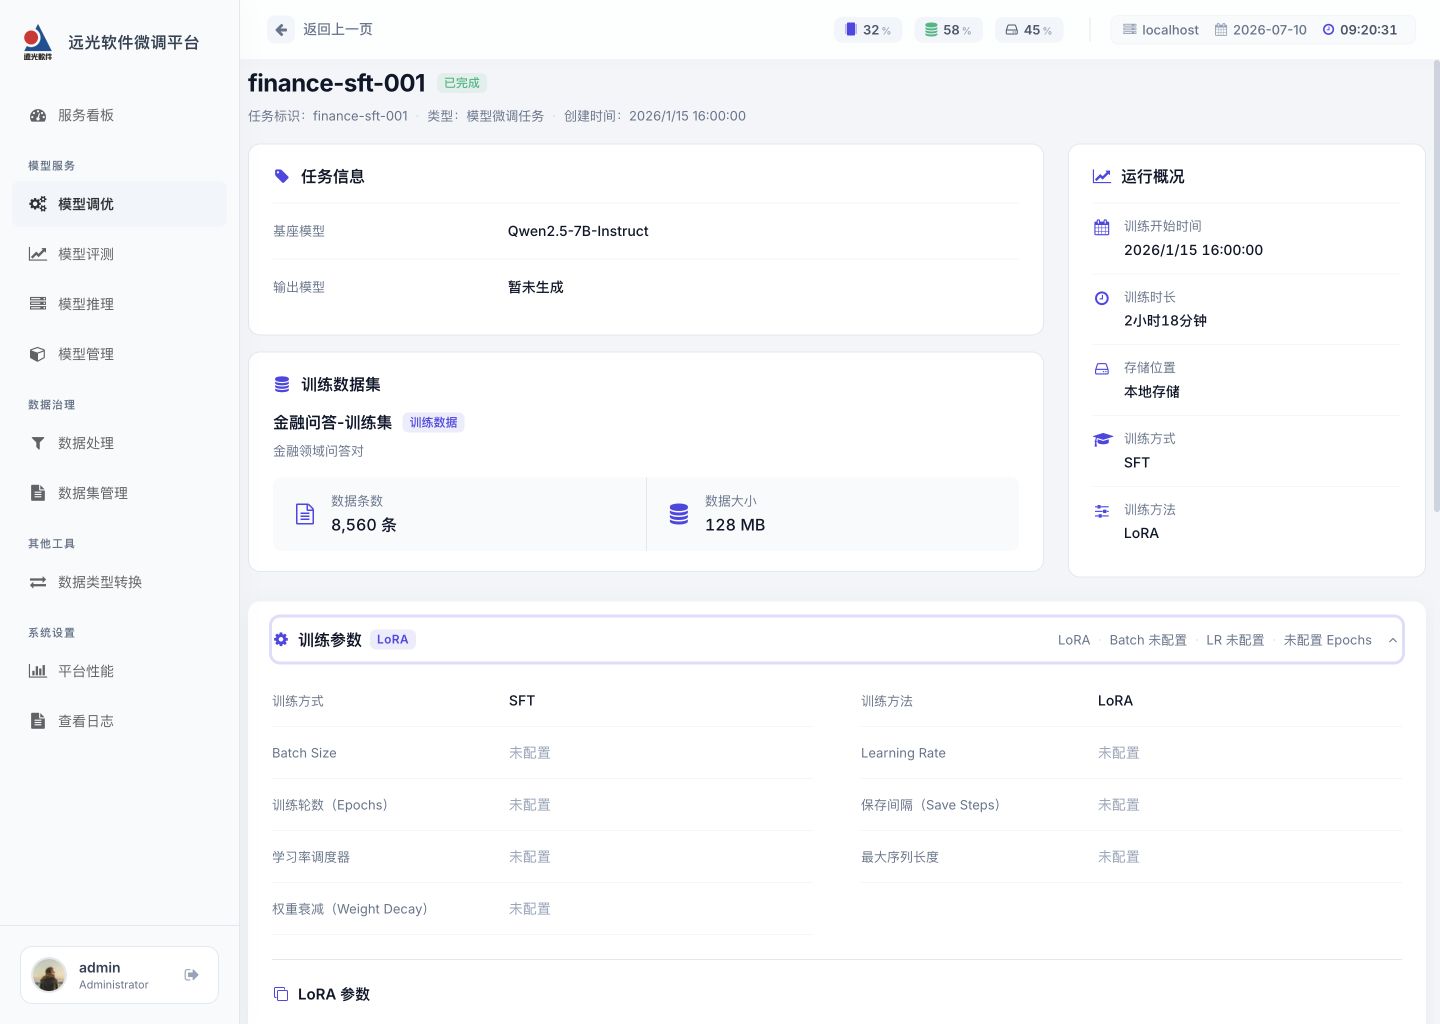Click the logout icon next to admin
Viewport: 1440px width, 1024px height.
(192, 975)
